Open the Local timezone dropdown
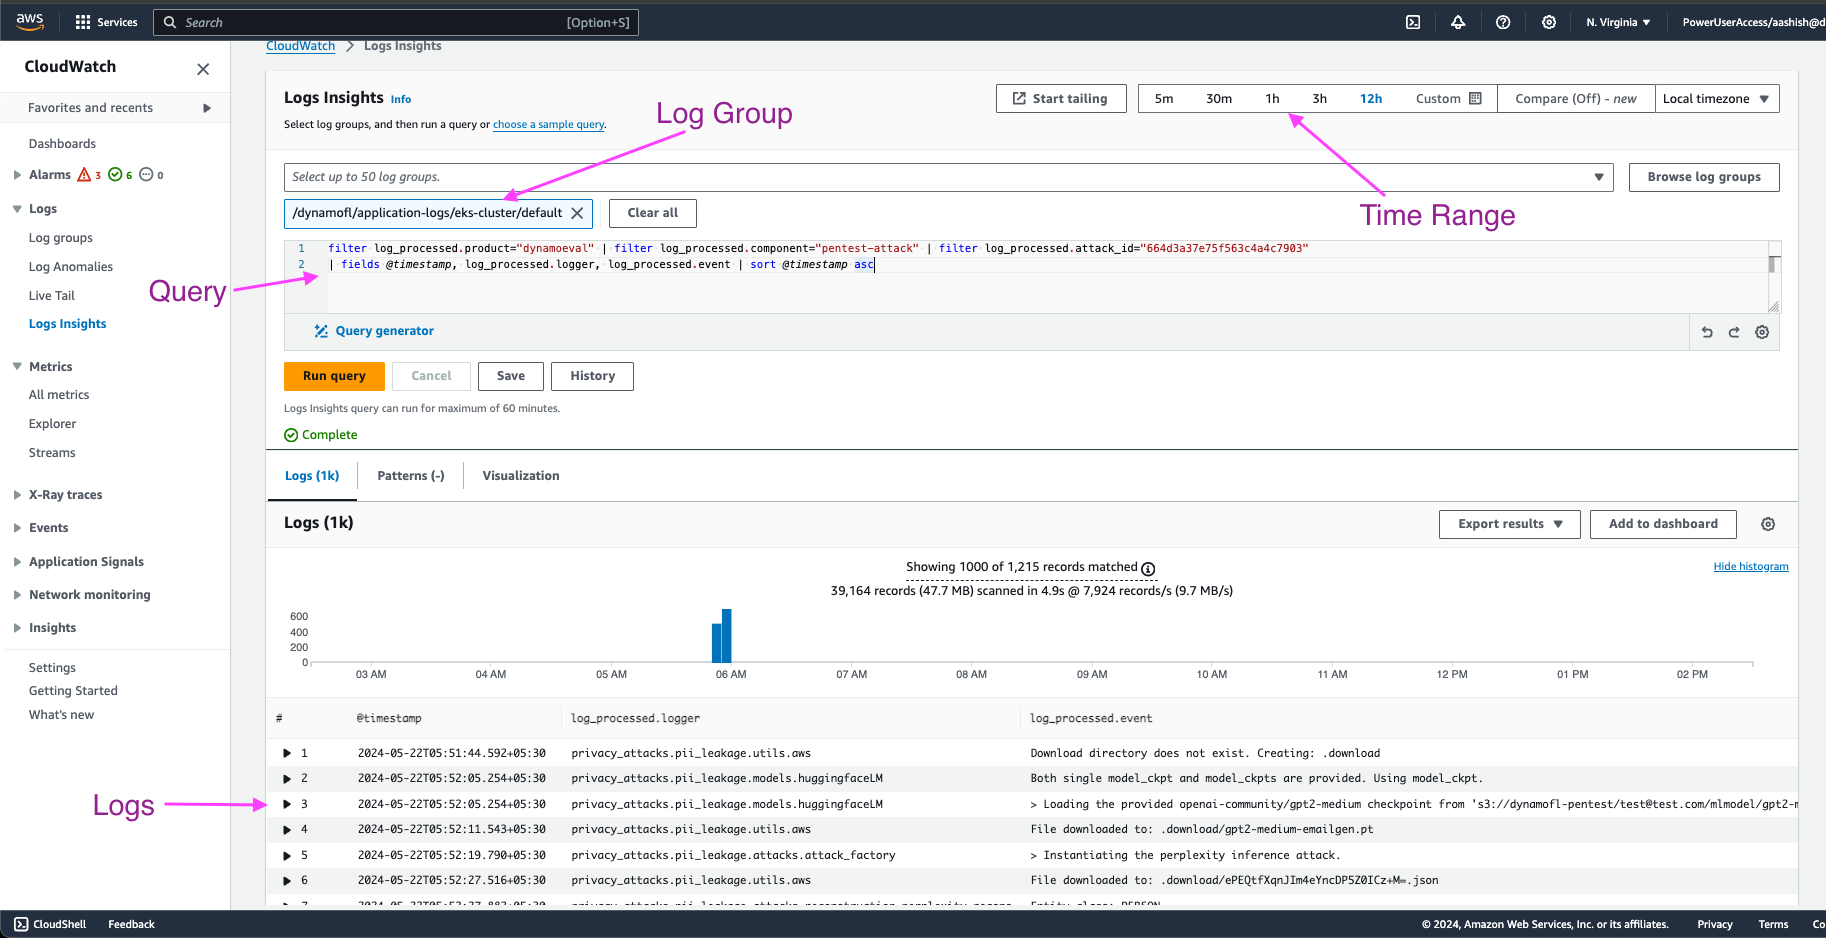Image resolution: width=1826 pixels, height=938 pixels. [1717, 98]
